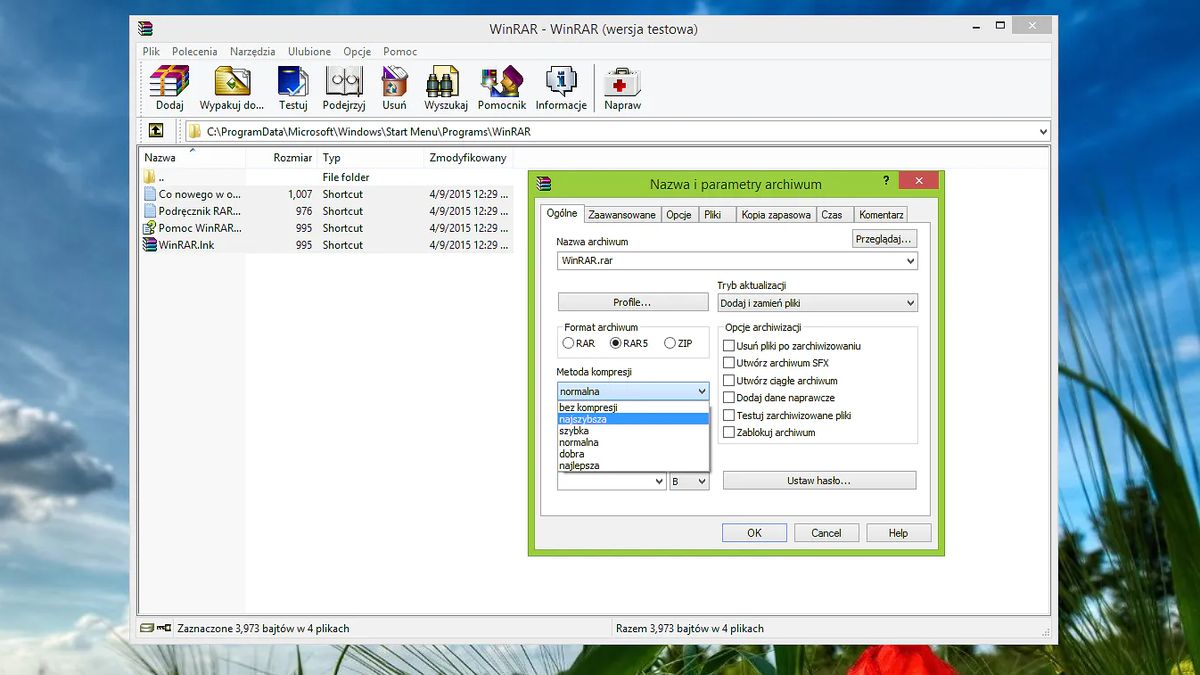Image resolution: width=1200 pixels, height=675 pixels.
Task: Open the address bar path dropdown
Action: click(1044, 130)
